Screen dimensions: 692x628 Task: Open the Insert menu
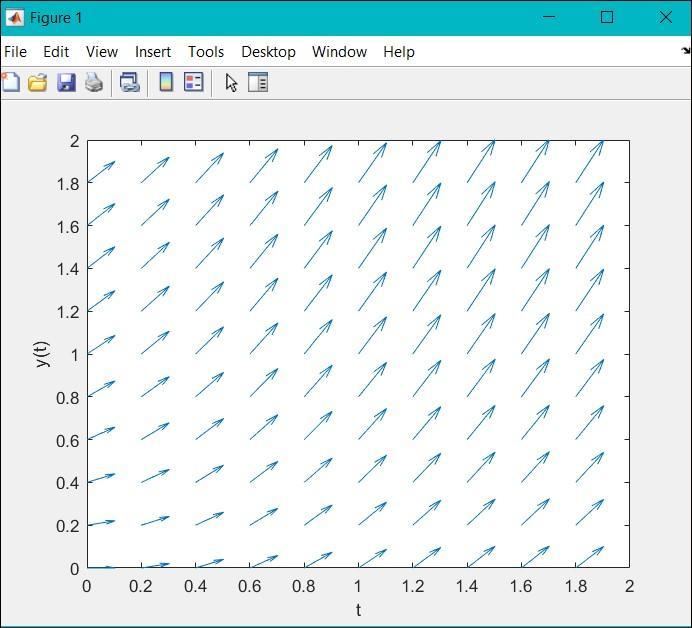[x=153, y=52]
